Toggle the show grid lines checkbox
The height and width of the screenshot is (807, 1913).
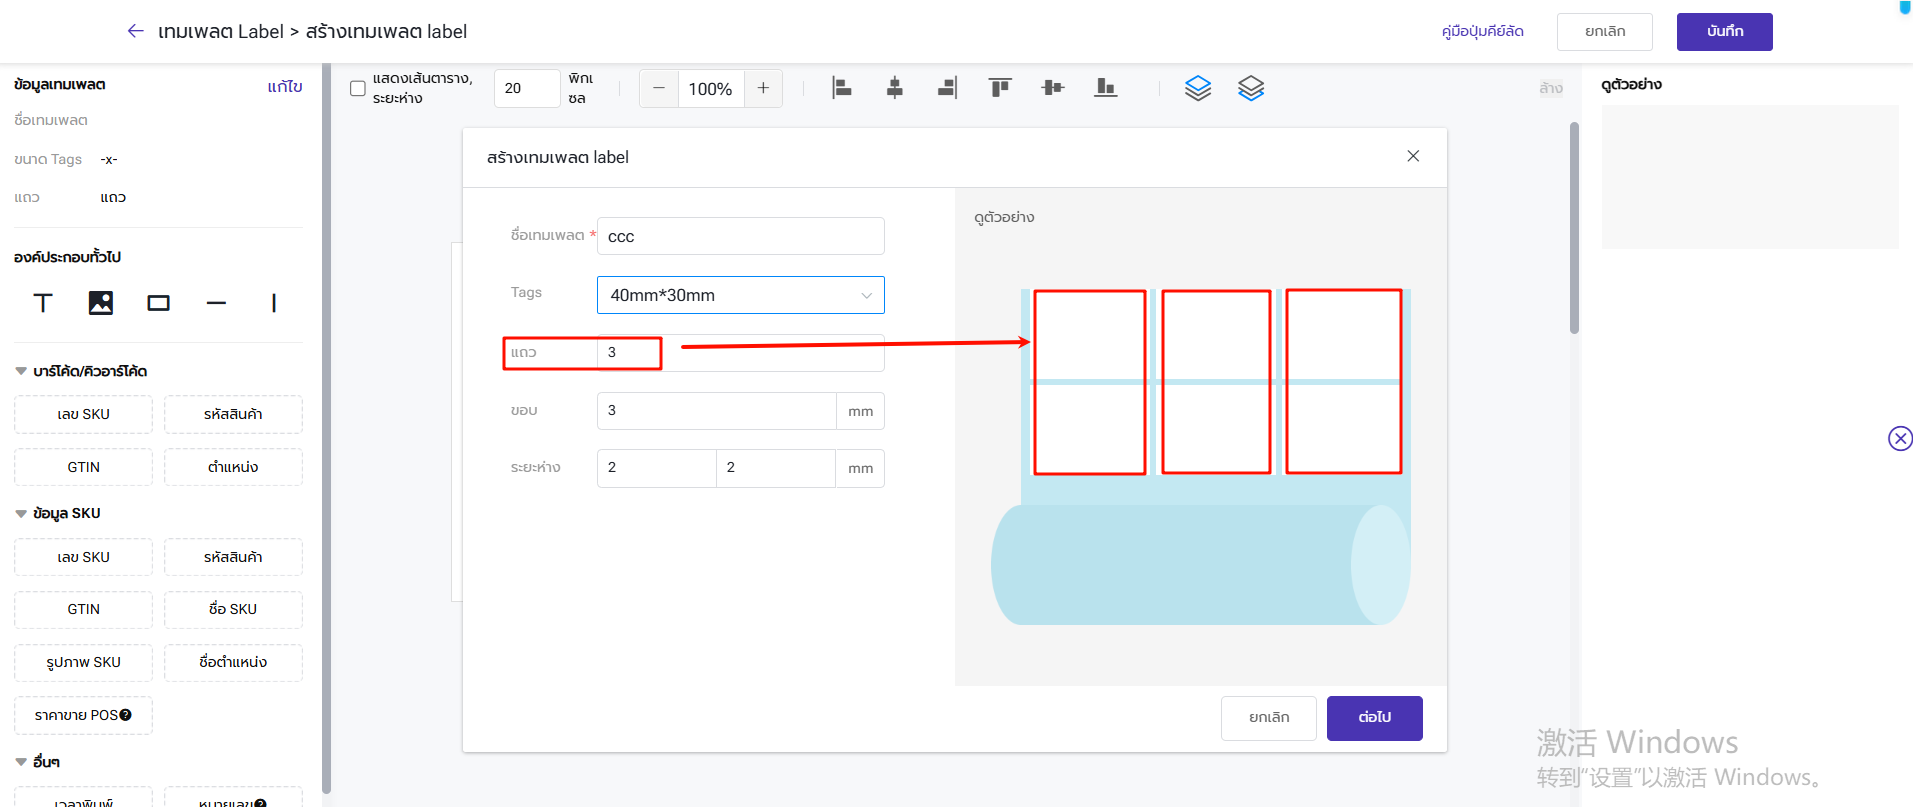pyautogui.click(x=358, y=88)
